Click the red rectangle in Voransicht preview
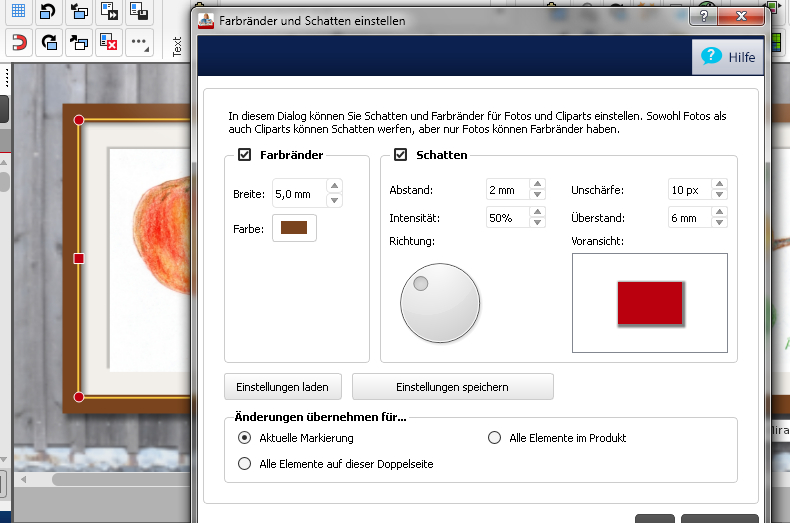790x523 pixels. point(650,303)
